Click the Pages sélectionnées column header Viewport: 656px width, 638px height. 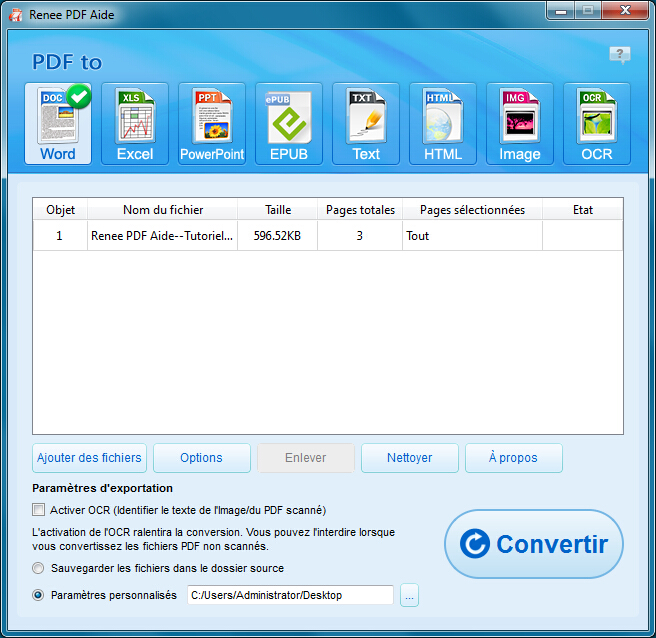click(x=472, y=209)
